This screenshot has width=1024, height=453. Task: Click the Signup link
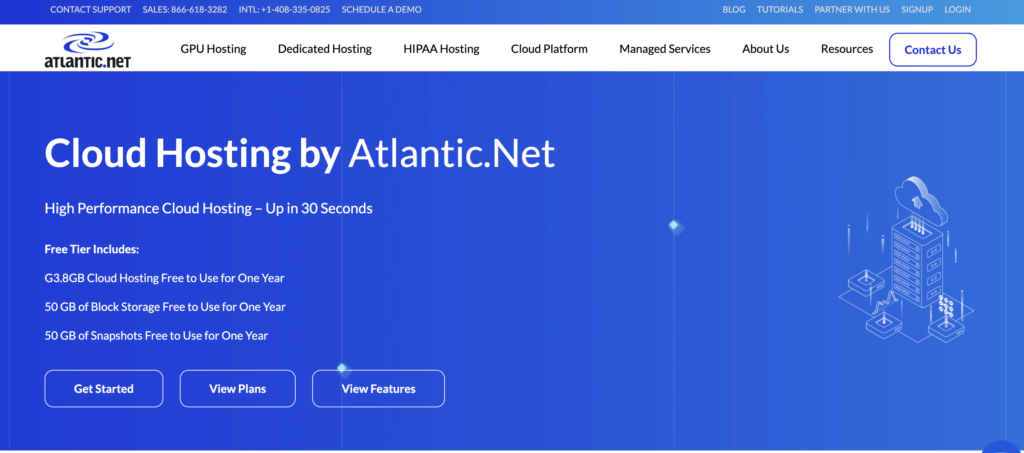point(917,10)
